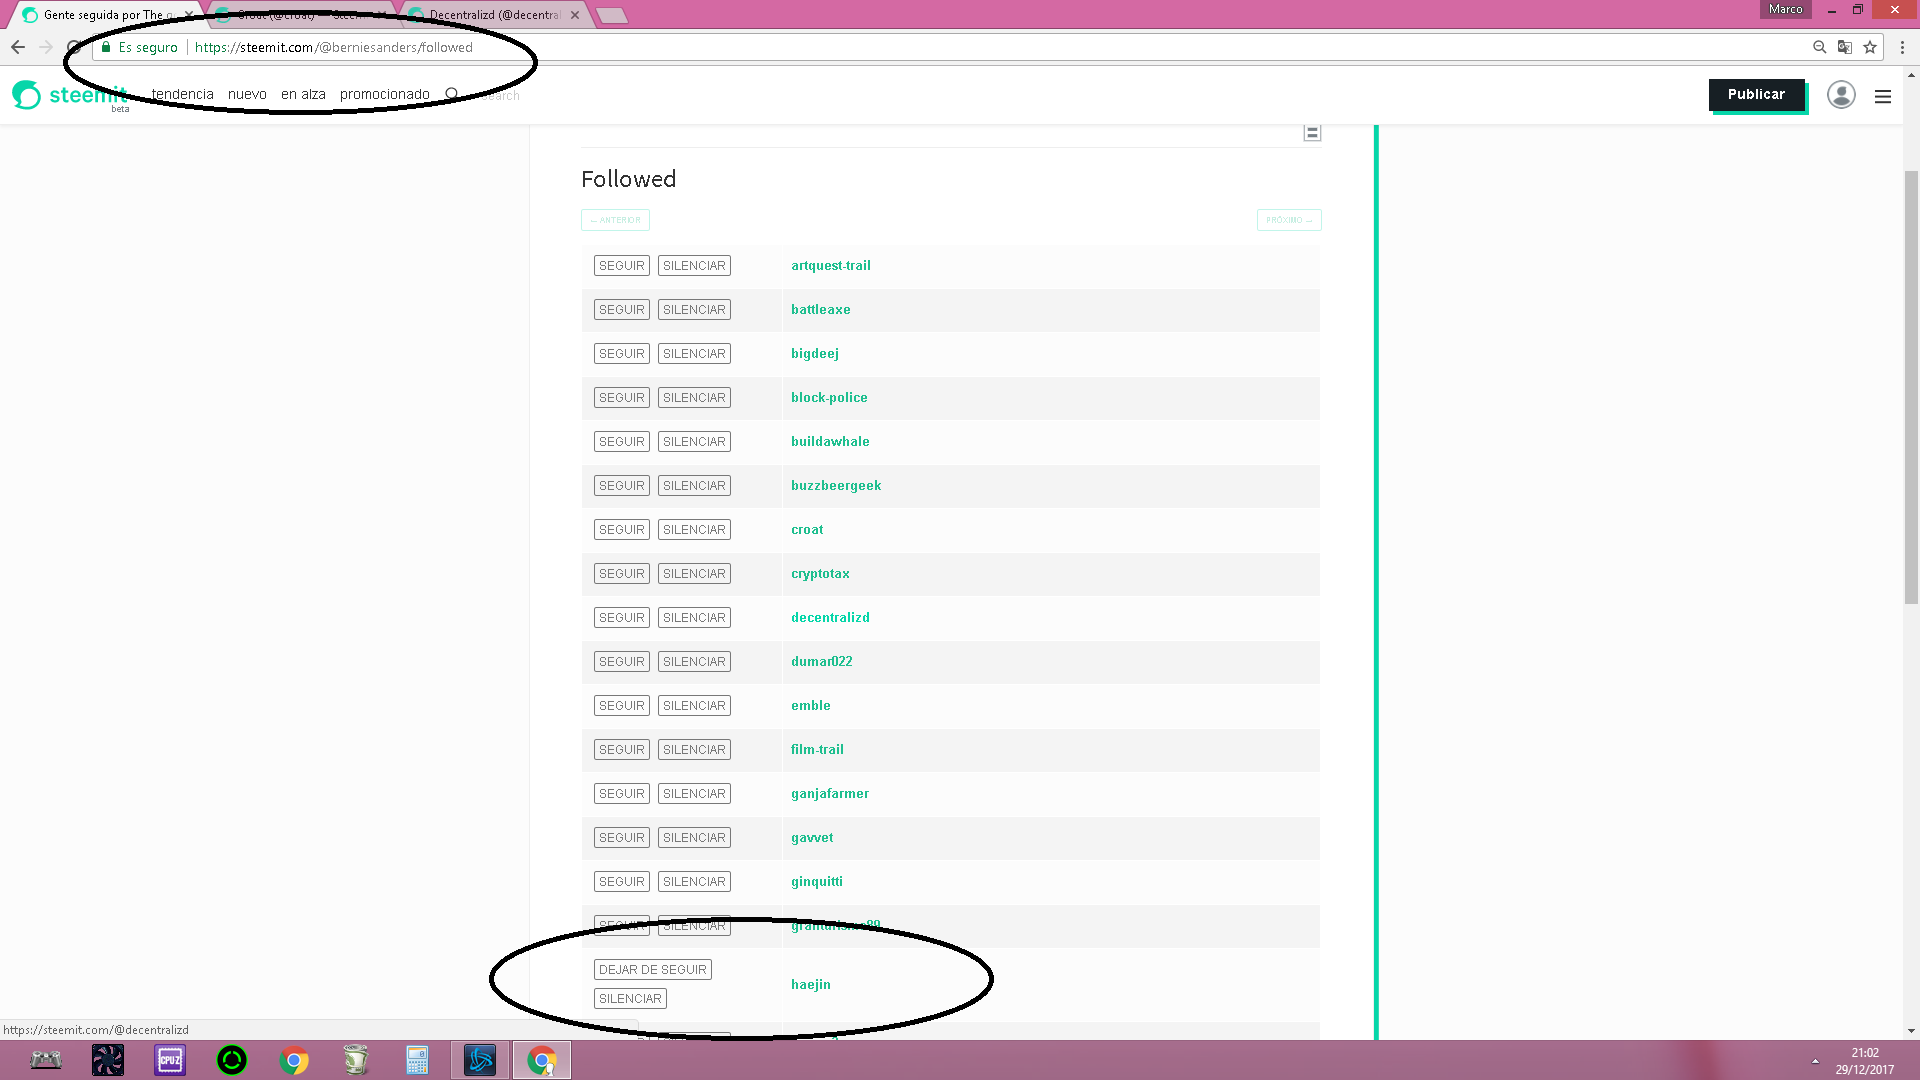
Task: Click the Anterior pagination button
Action: [615, 220]
